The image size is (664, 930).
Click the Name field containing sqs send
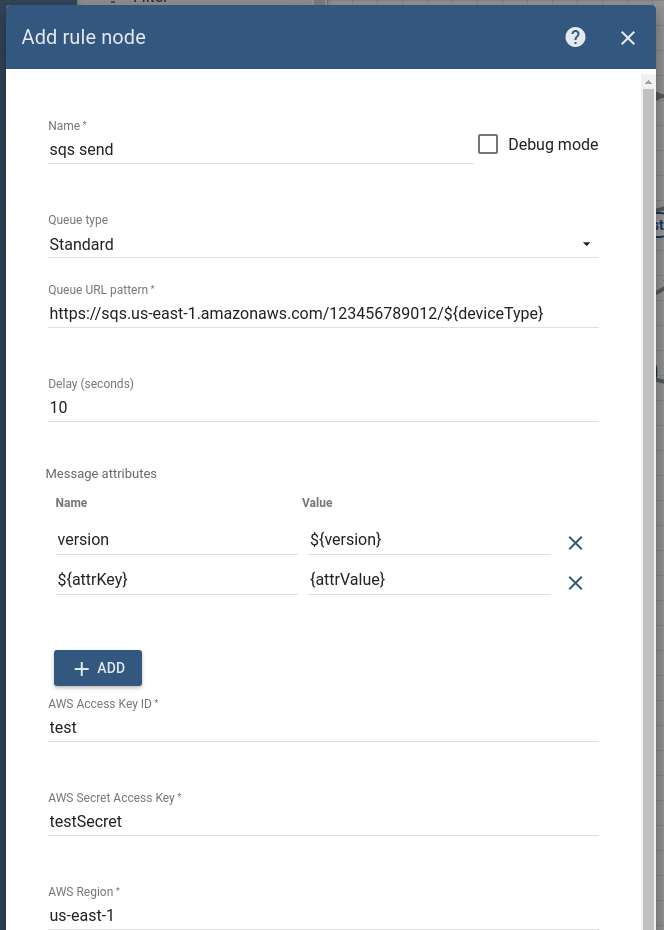tap(260, 150)
